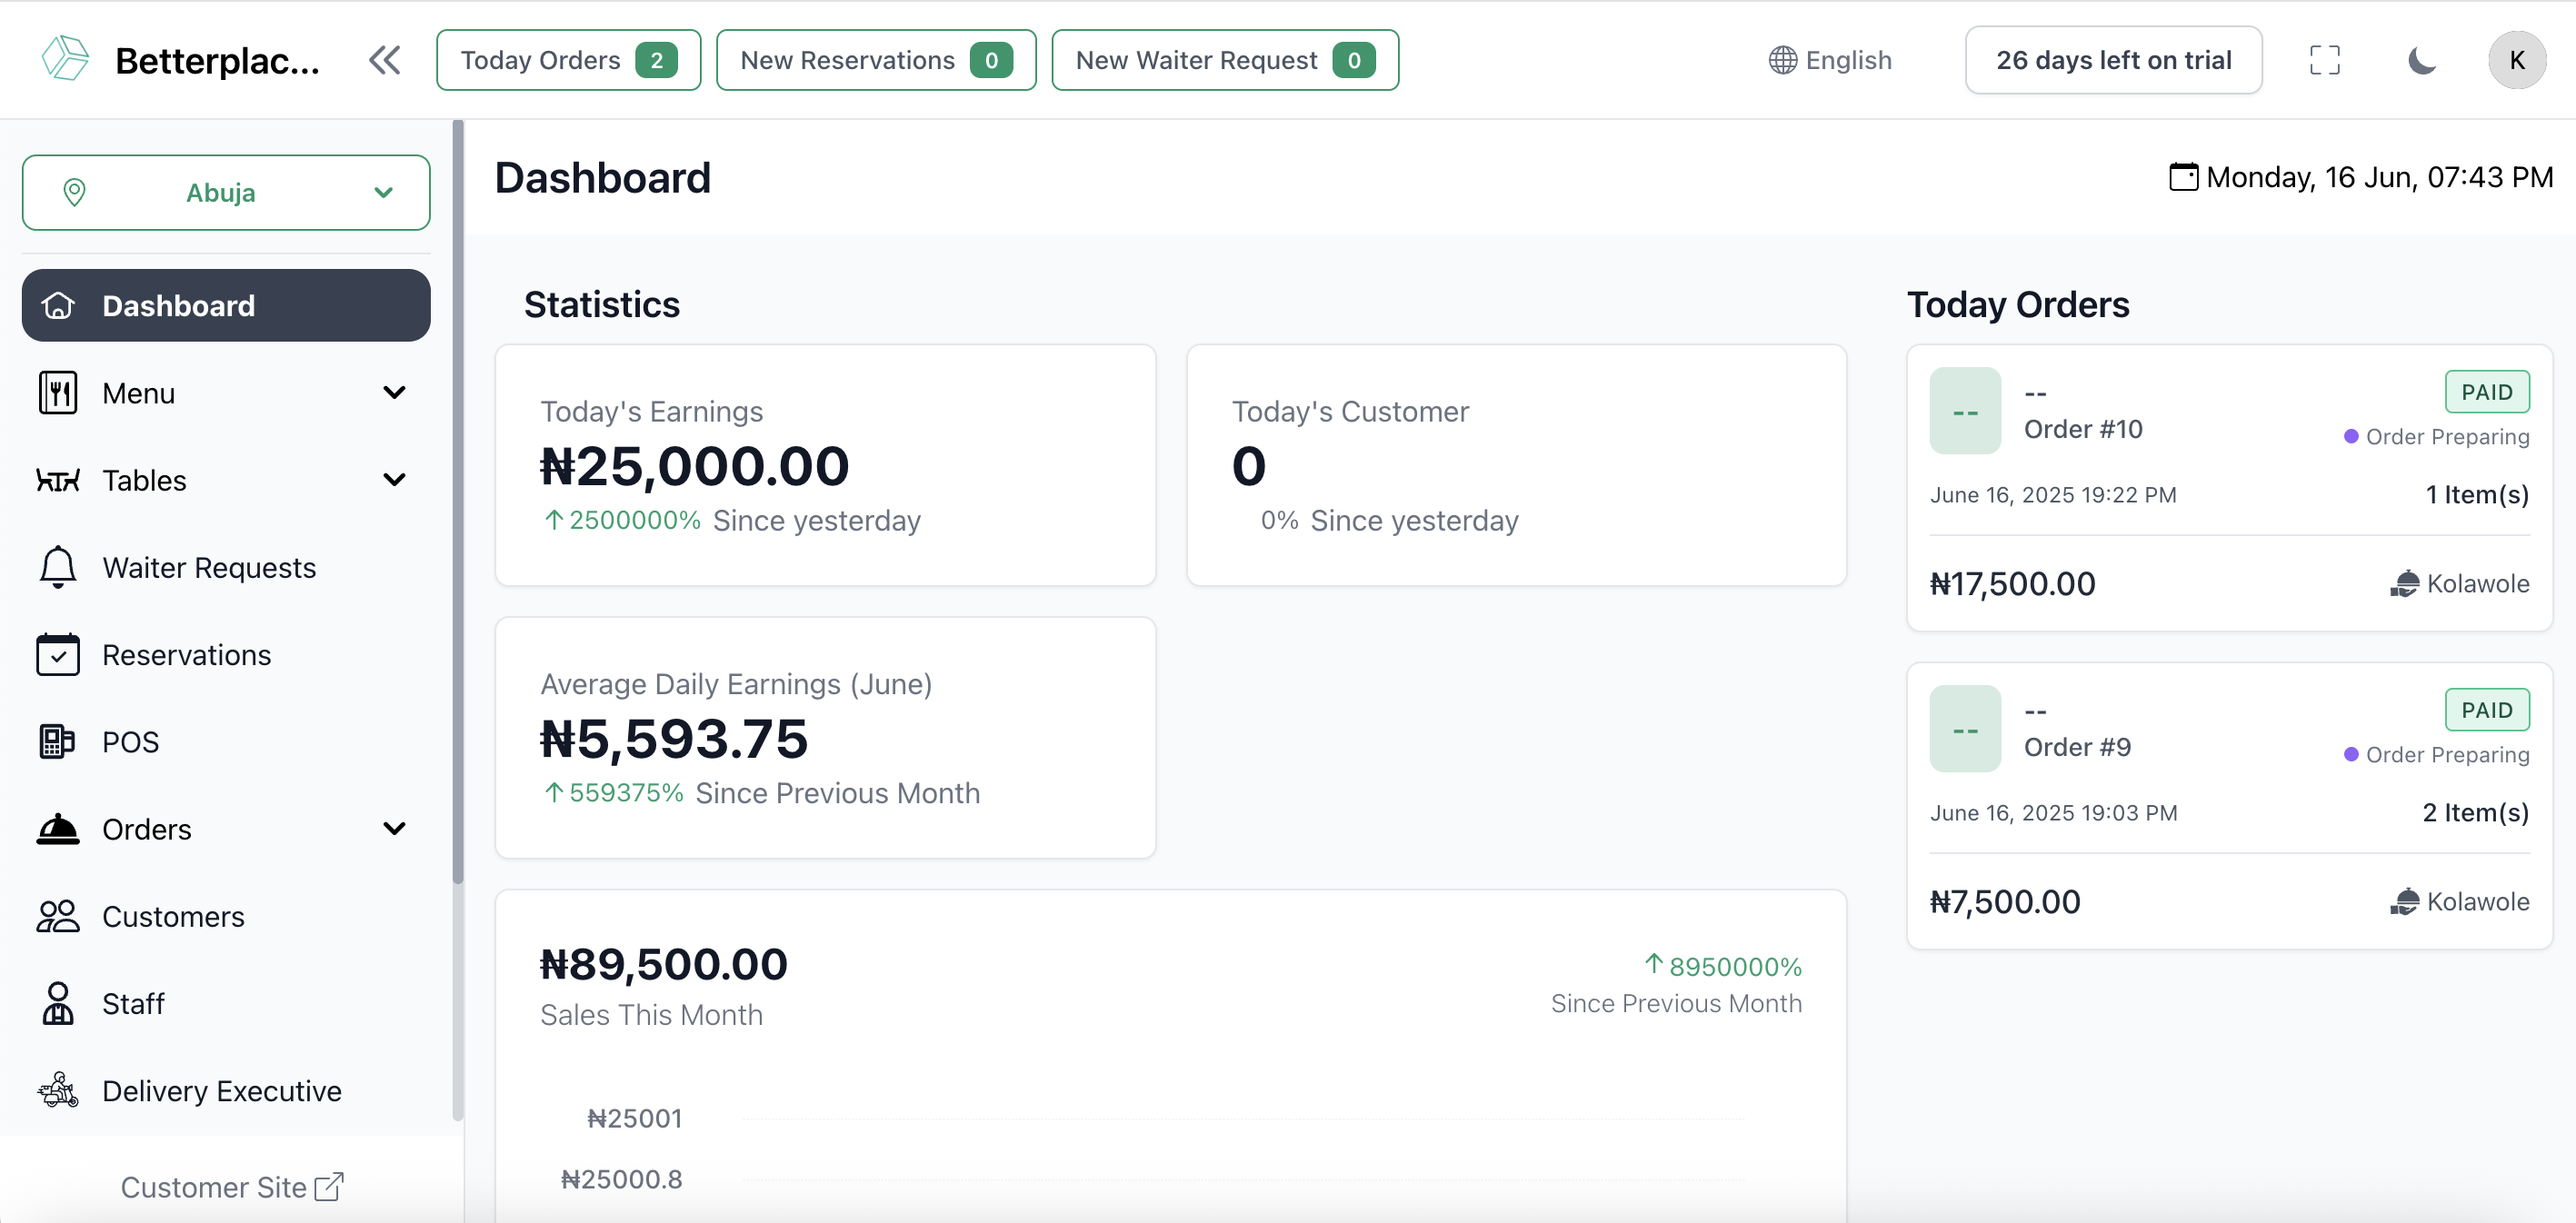Click waiter icon on Order #10
This screenshot has height=1223, width=2576.
[x=2405, y=584]
